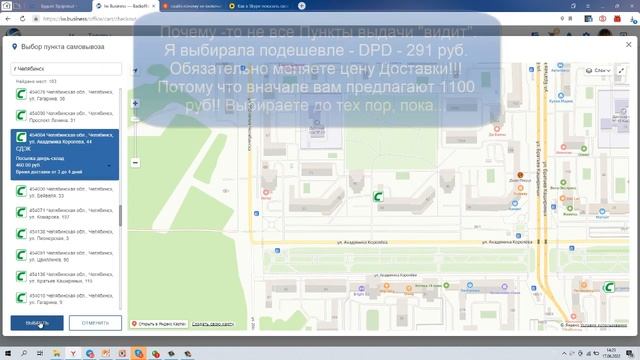The height and width of the screenshot is (360, 640).
Task: Edit the city search field Челябинск
Action: tap(66, 69)
